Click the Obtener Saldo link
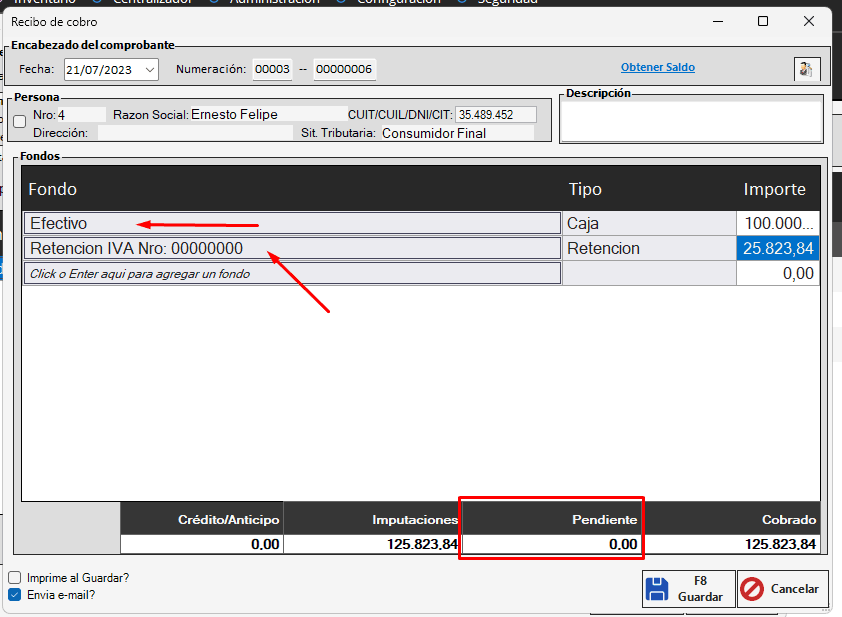This screenshot has height=617, width=842. coord(657,67)
